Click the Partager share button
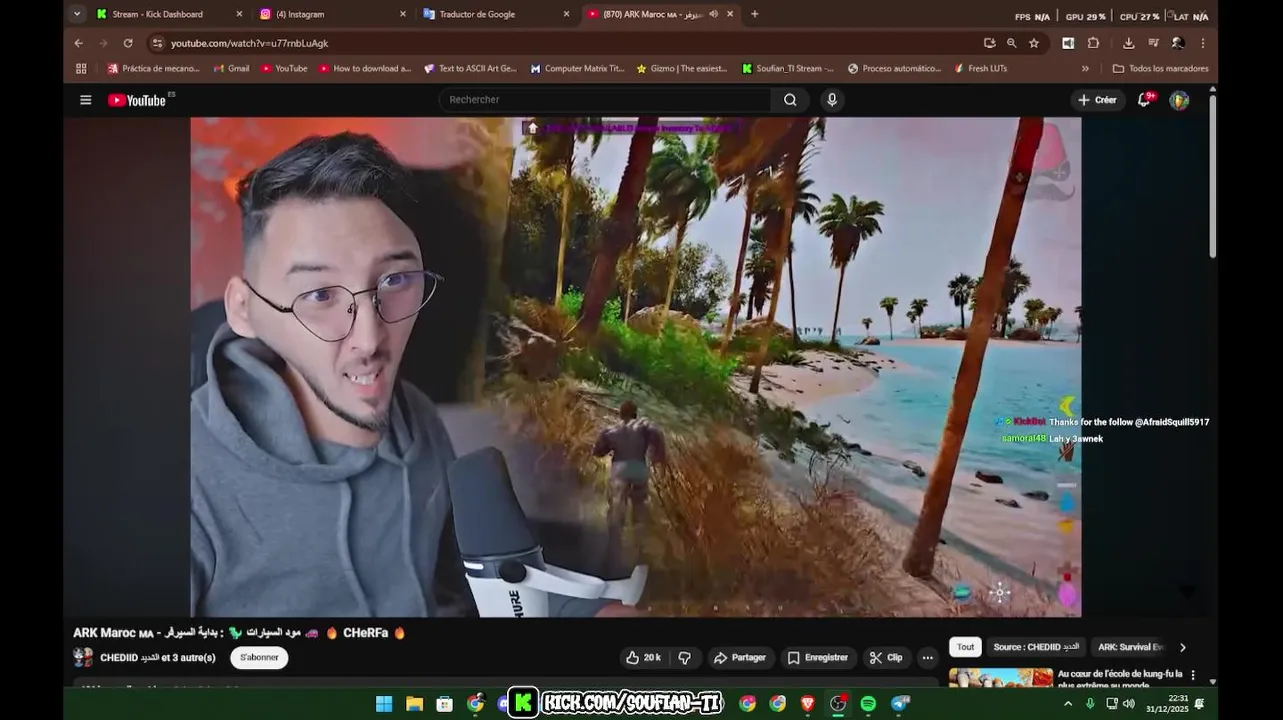The height and width of the screenshot is (720, 1283). [x=739, y=658]
